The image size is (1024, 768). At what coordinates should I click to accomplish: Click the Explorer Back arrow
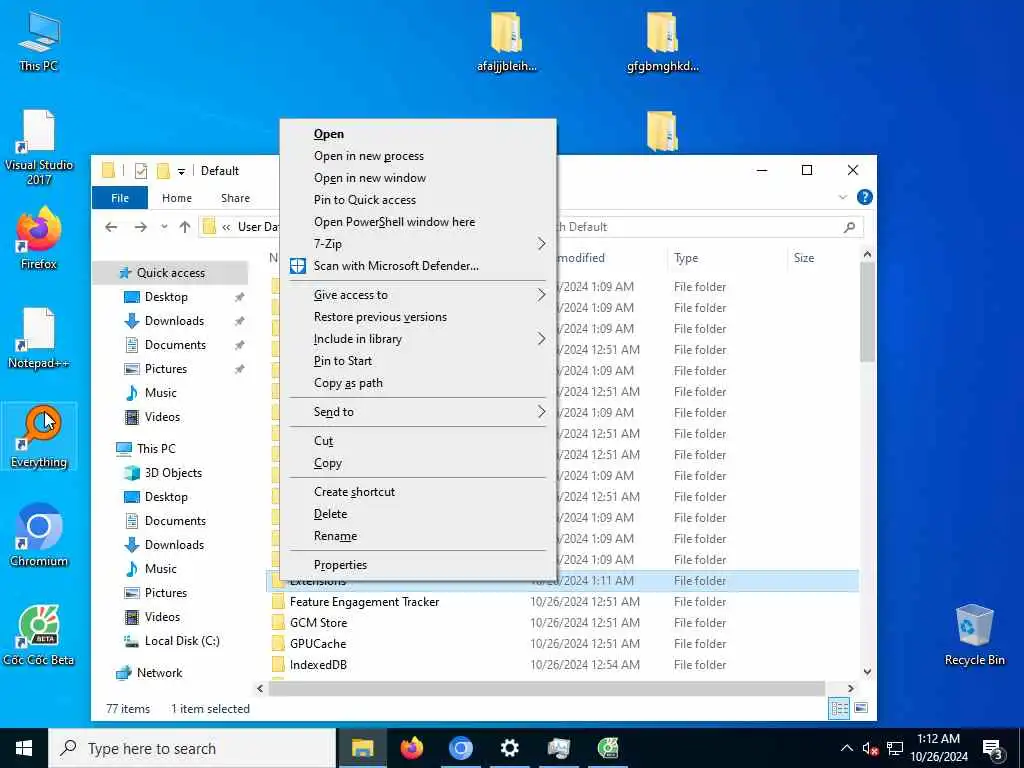[111, 227]
